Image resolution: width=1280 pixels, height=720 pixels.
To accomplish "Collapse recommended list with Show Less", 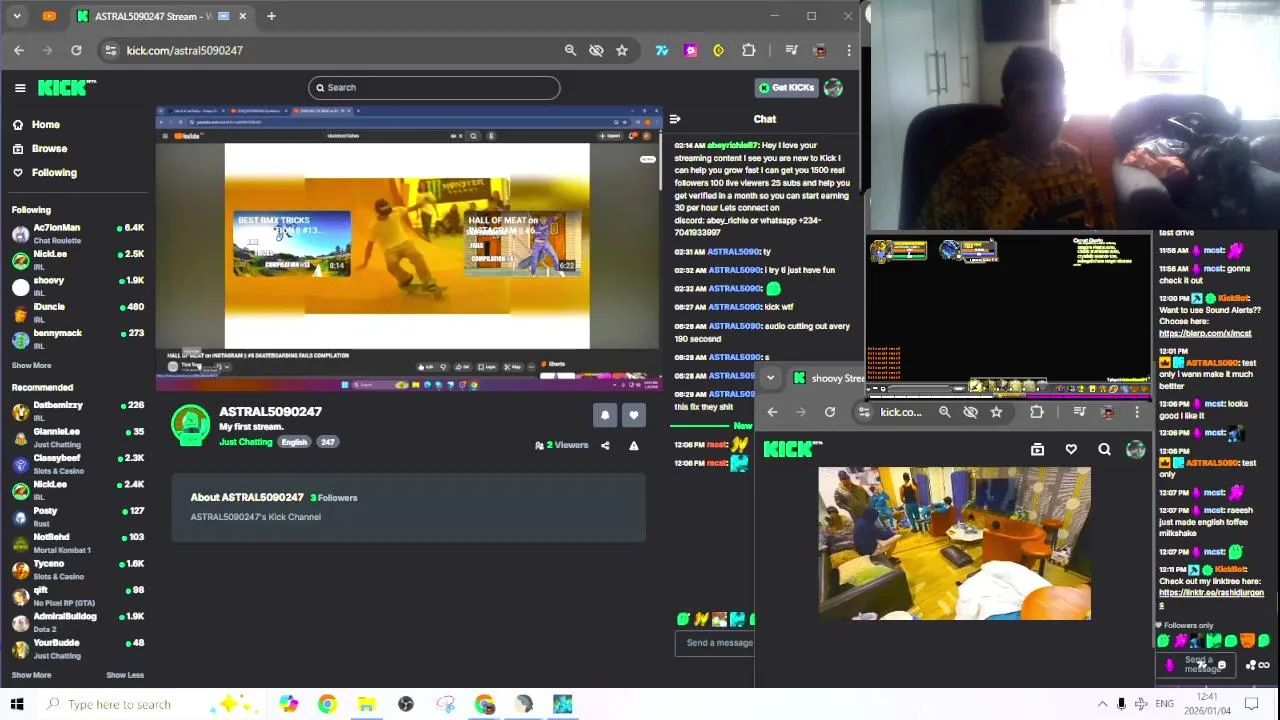I will click(125, 675).
